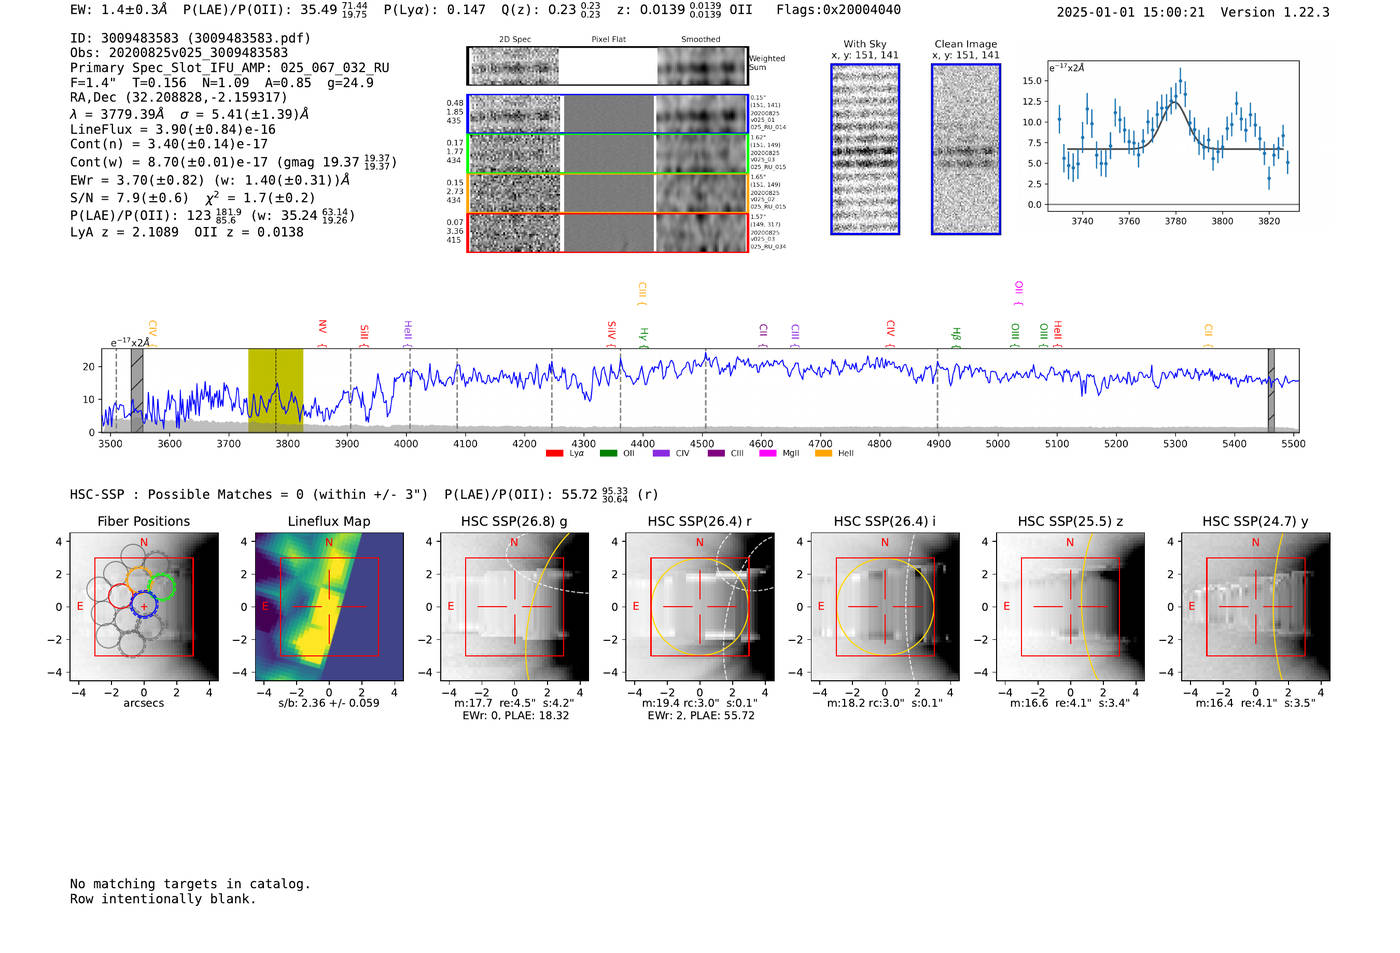Click the Row intentionally blank text
This screenshot has width=1400, height=953.
coord(163,899)
